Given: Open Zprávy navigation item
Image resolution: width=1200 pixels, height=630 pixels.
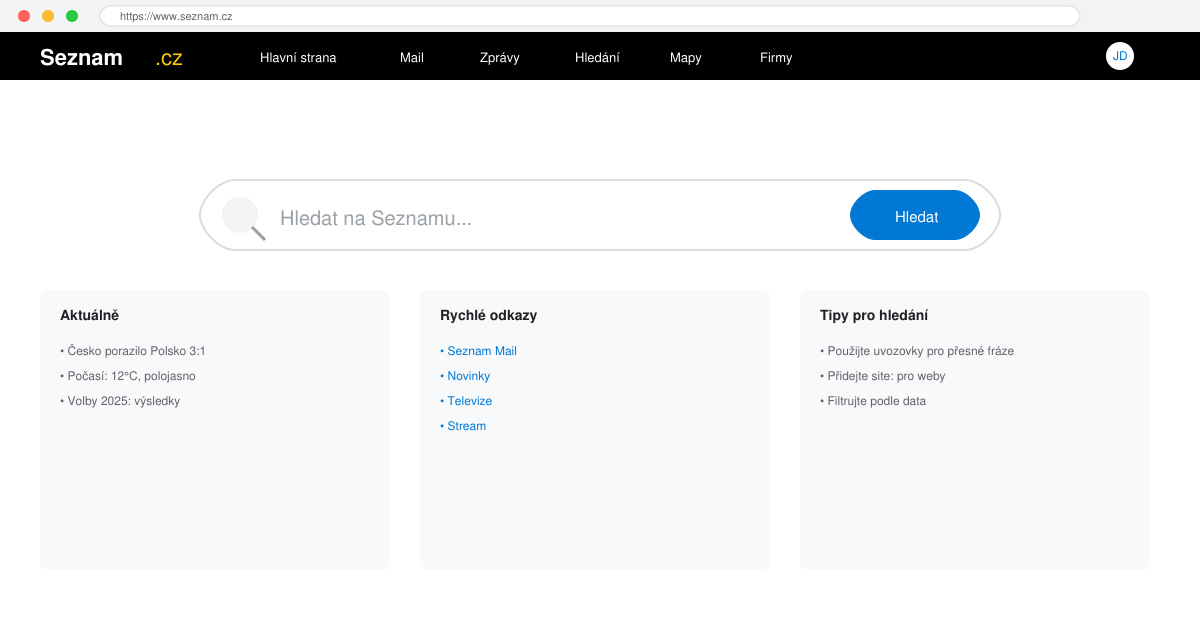Looking at the screenshot, I should pos(500,58).
